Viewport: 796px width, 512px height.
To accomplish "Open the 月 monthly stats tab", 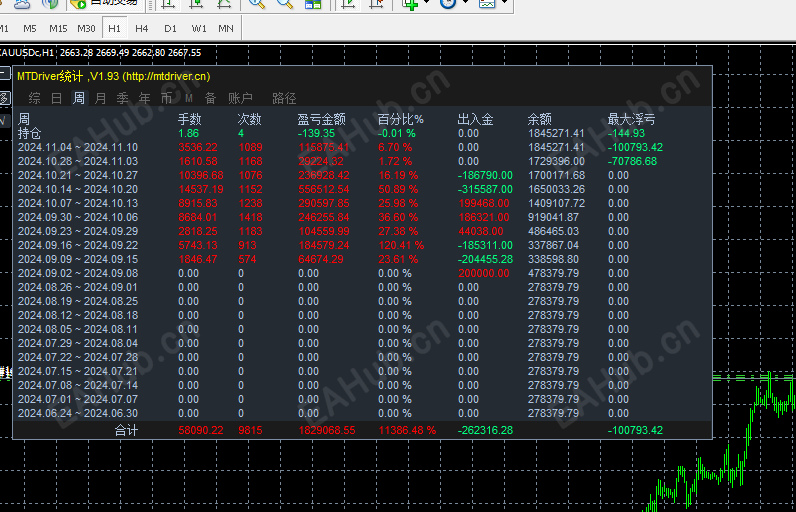I will pyautogui.click(x=101, y=98).
